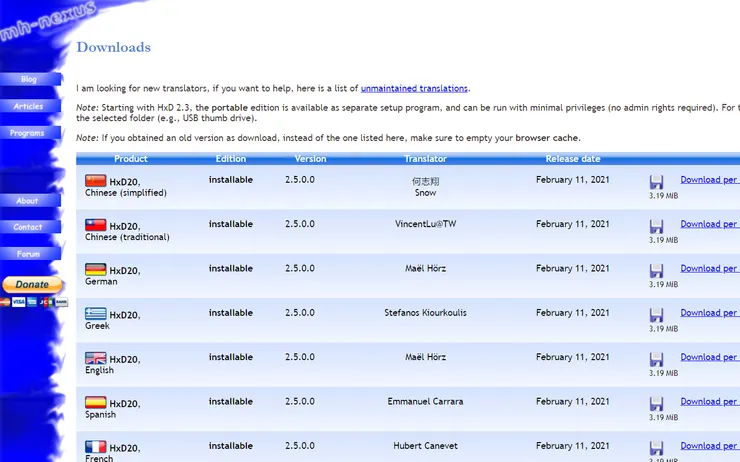
Task: Click 'HxD20, Spanish' product text
Action: pos(113,409)
